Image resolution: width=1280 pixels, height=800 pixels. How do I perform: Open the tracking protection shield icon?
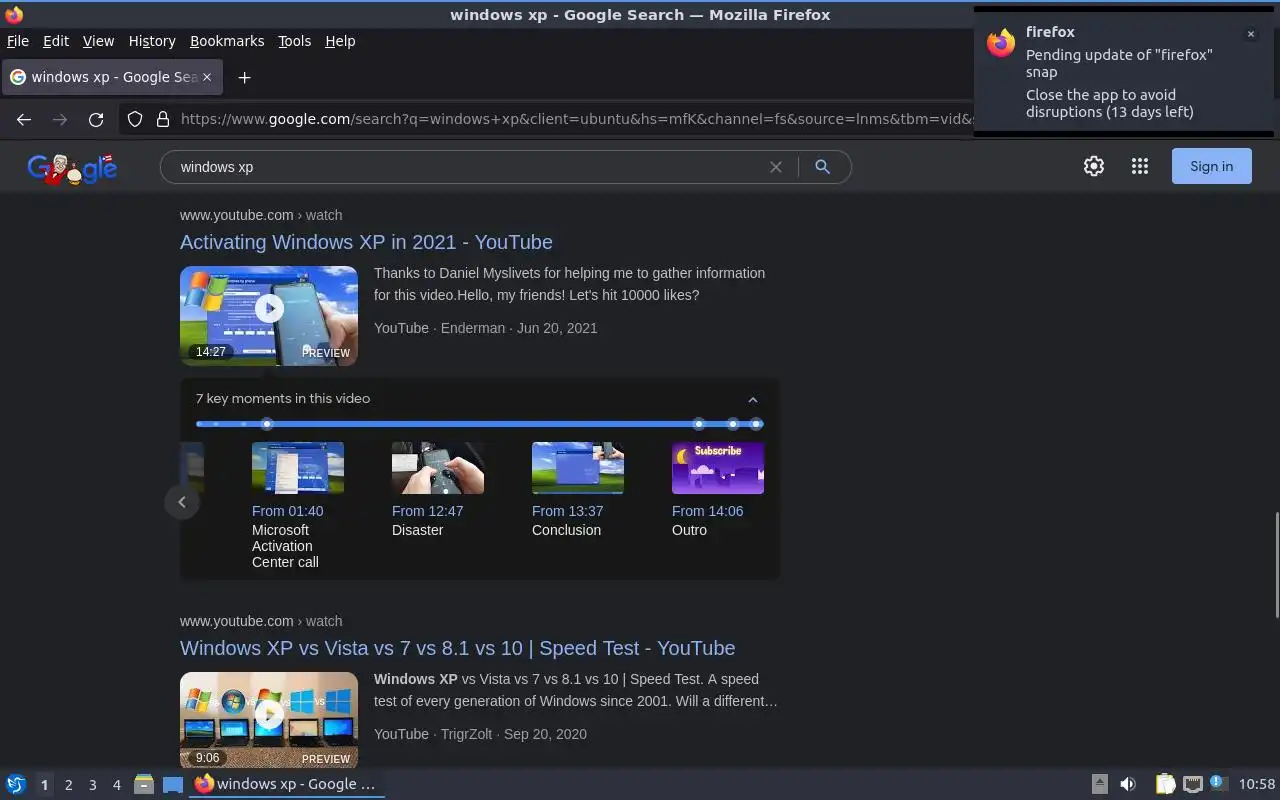[x=135, y=119]
